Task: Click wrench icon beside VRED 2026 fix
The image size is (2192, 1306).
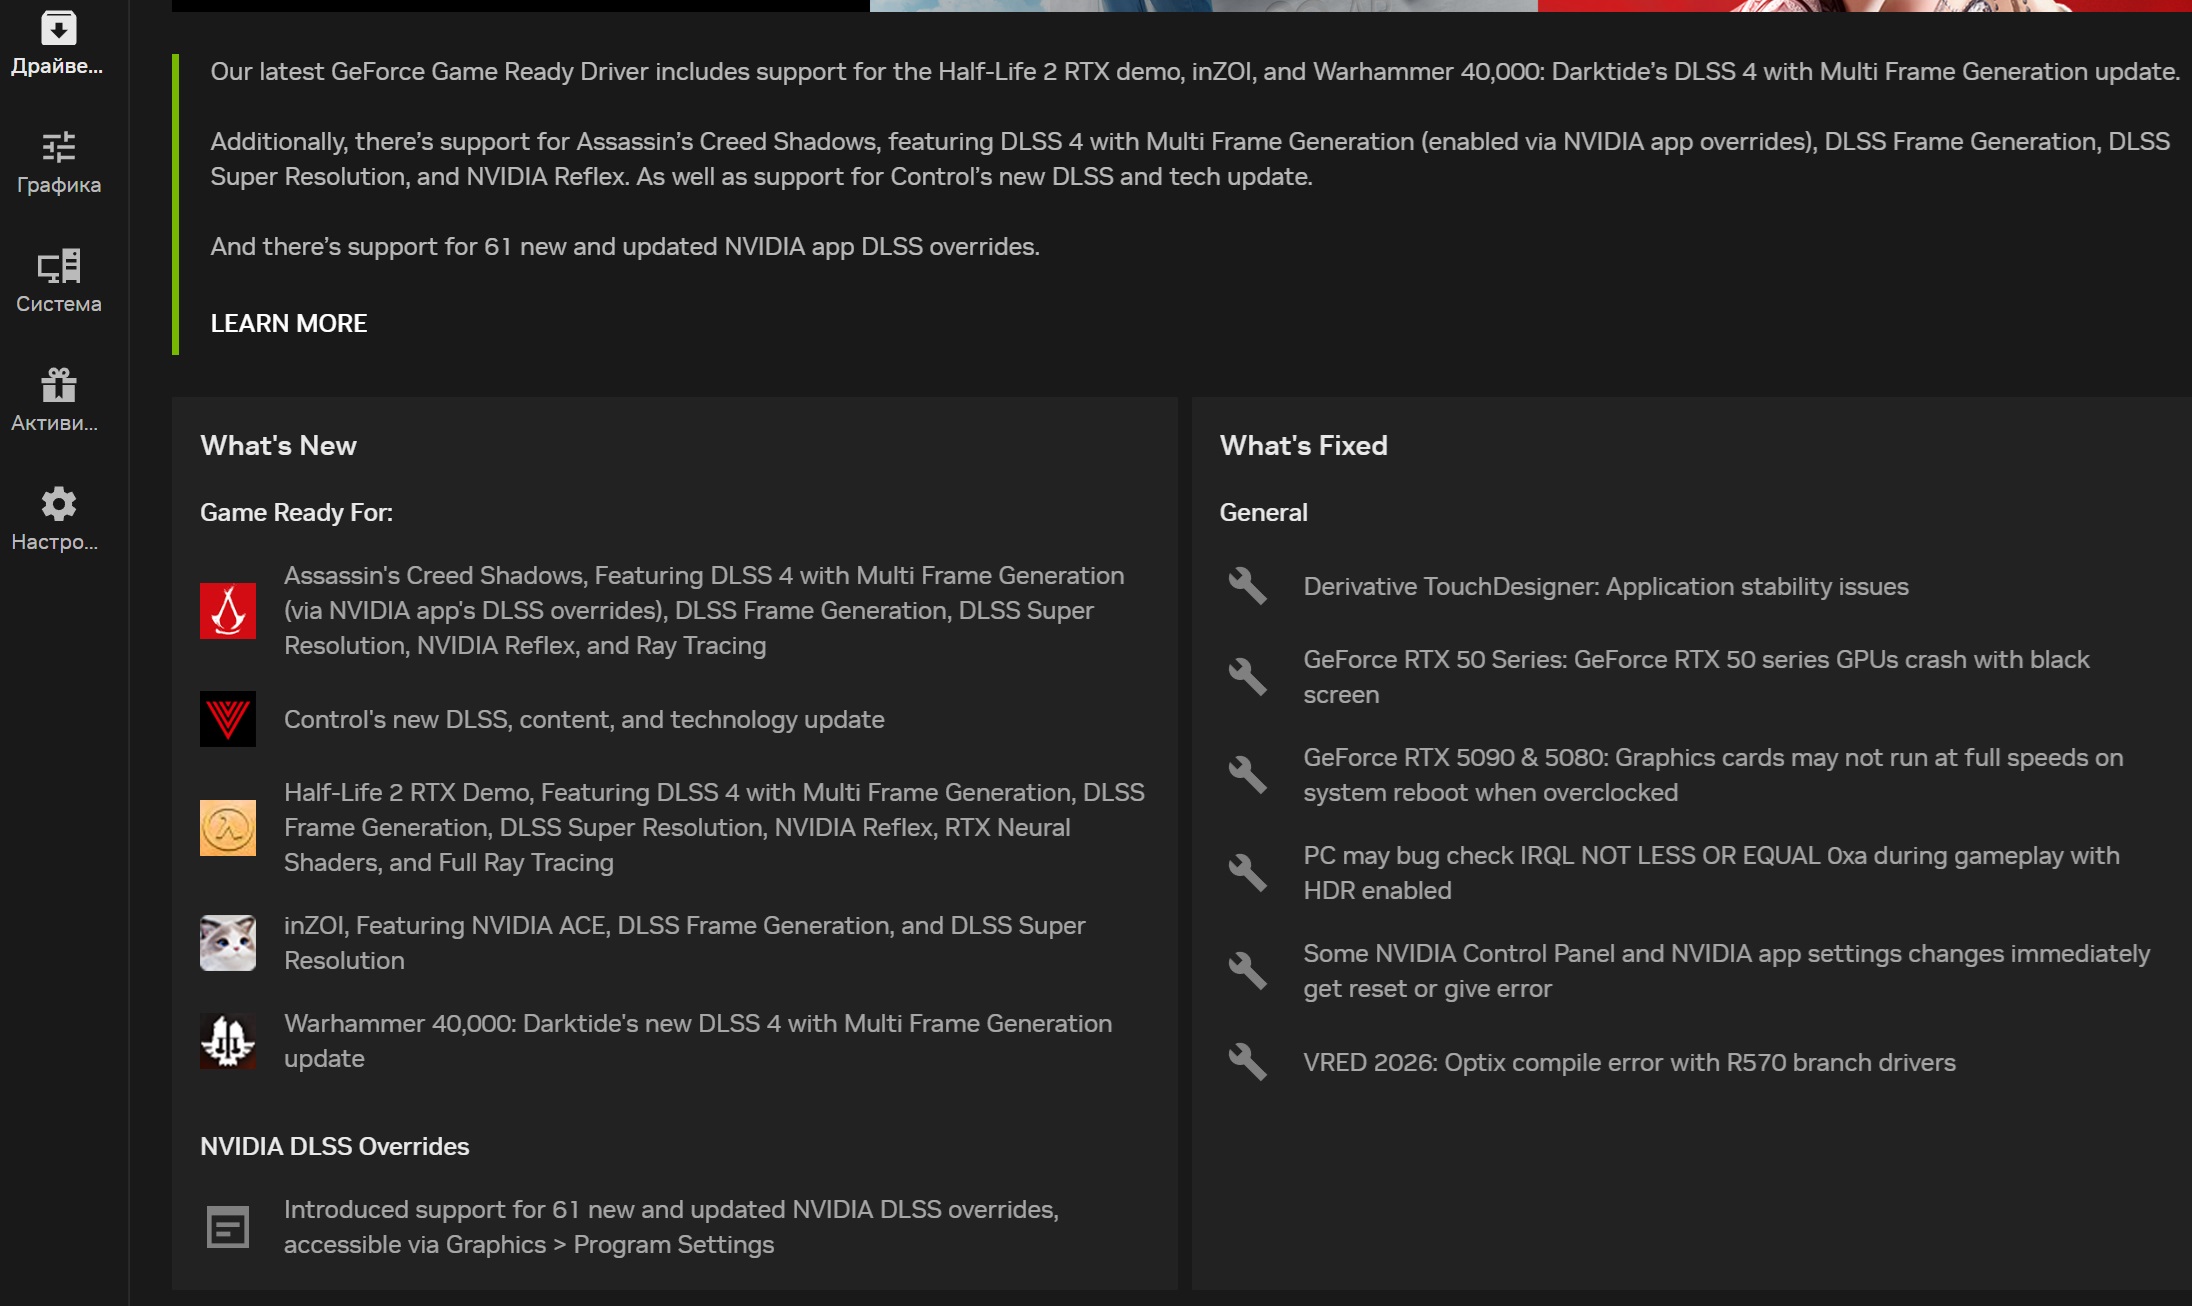Action: (x=1248, y=1062)
